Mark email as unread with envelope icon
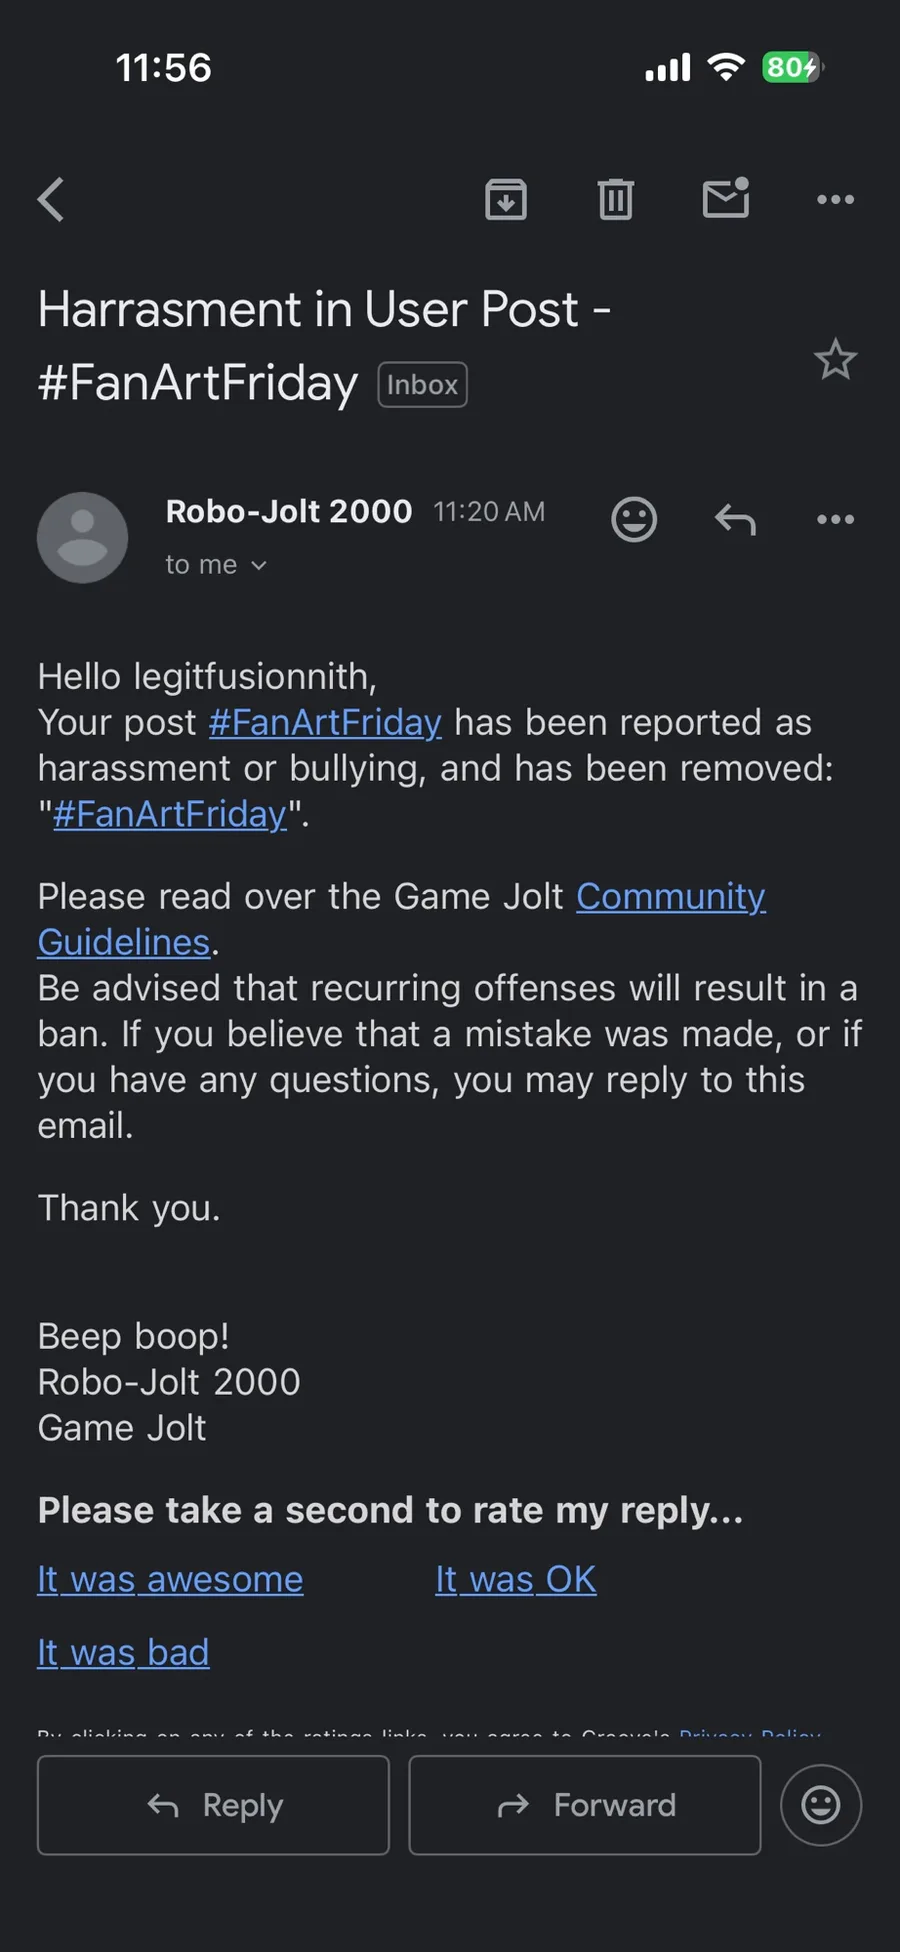This screenshot has width=900, height=1952. coord(726,198)
